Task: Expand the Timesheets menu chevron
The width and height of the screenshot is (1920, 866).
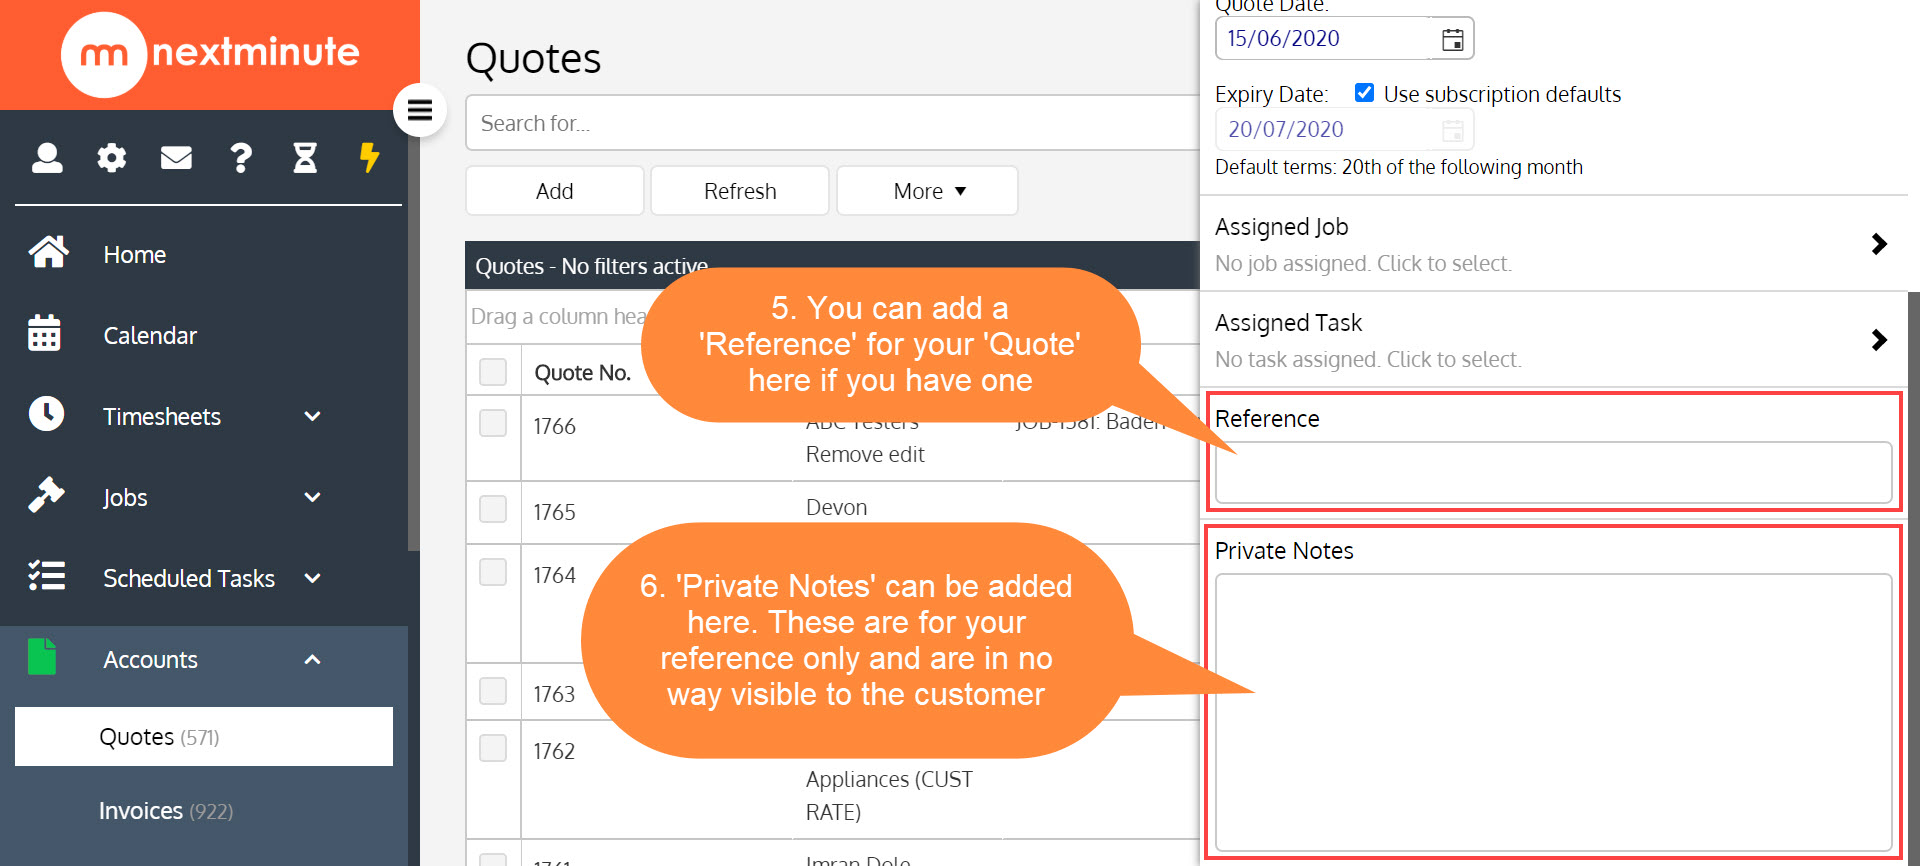Action: coord(312,416)
